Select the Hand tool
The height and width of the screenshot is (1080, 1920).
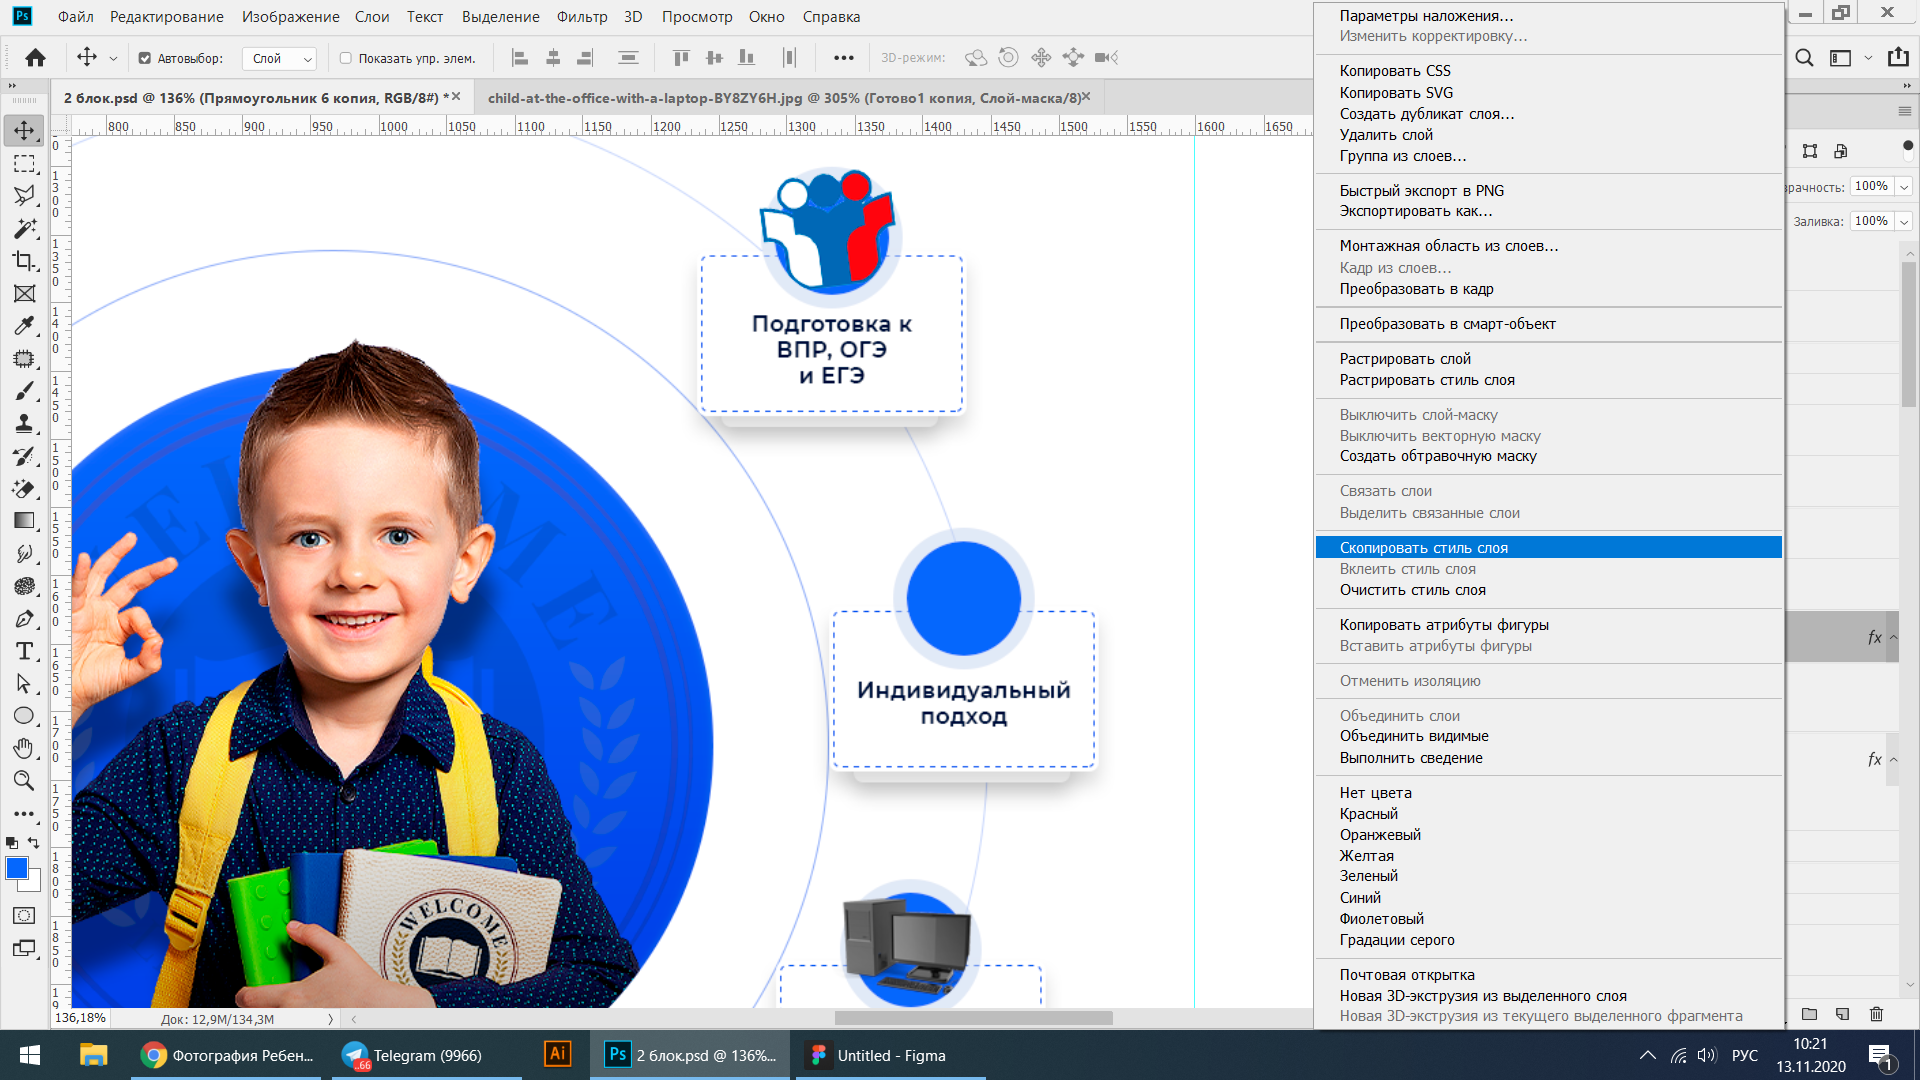(x=24, y=748)
